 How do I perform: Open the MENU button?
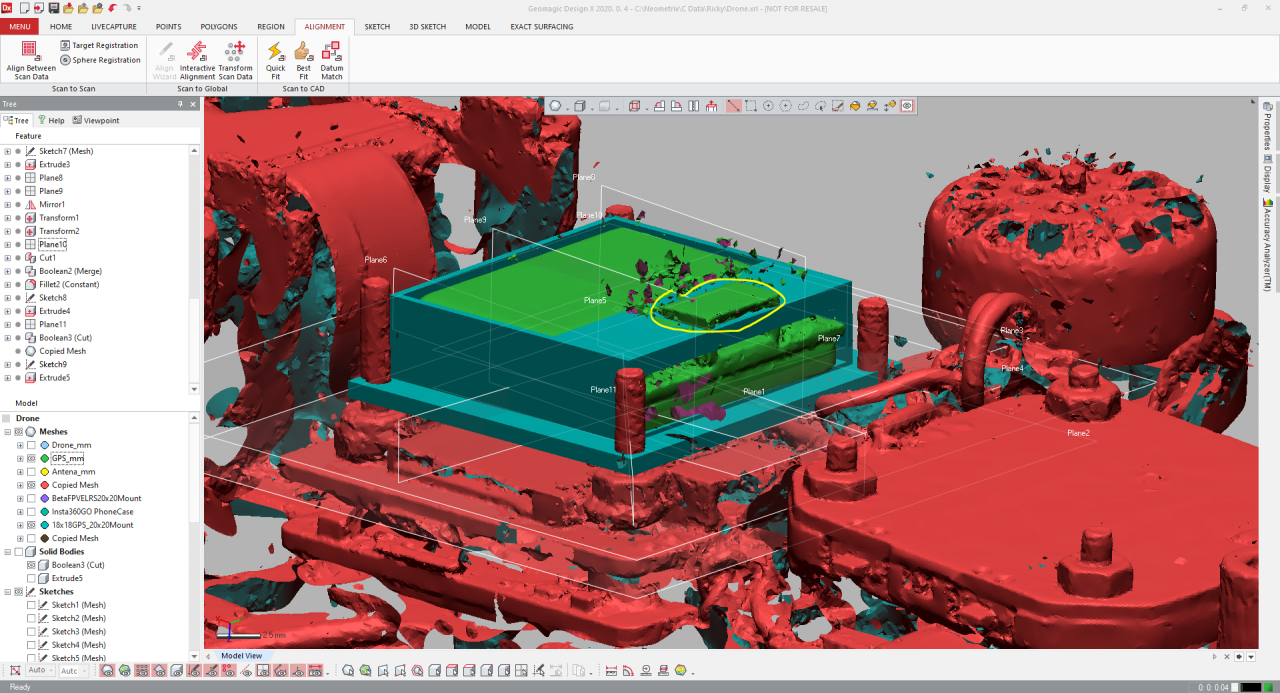click(19, 27)
